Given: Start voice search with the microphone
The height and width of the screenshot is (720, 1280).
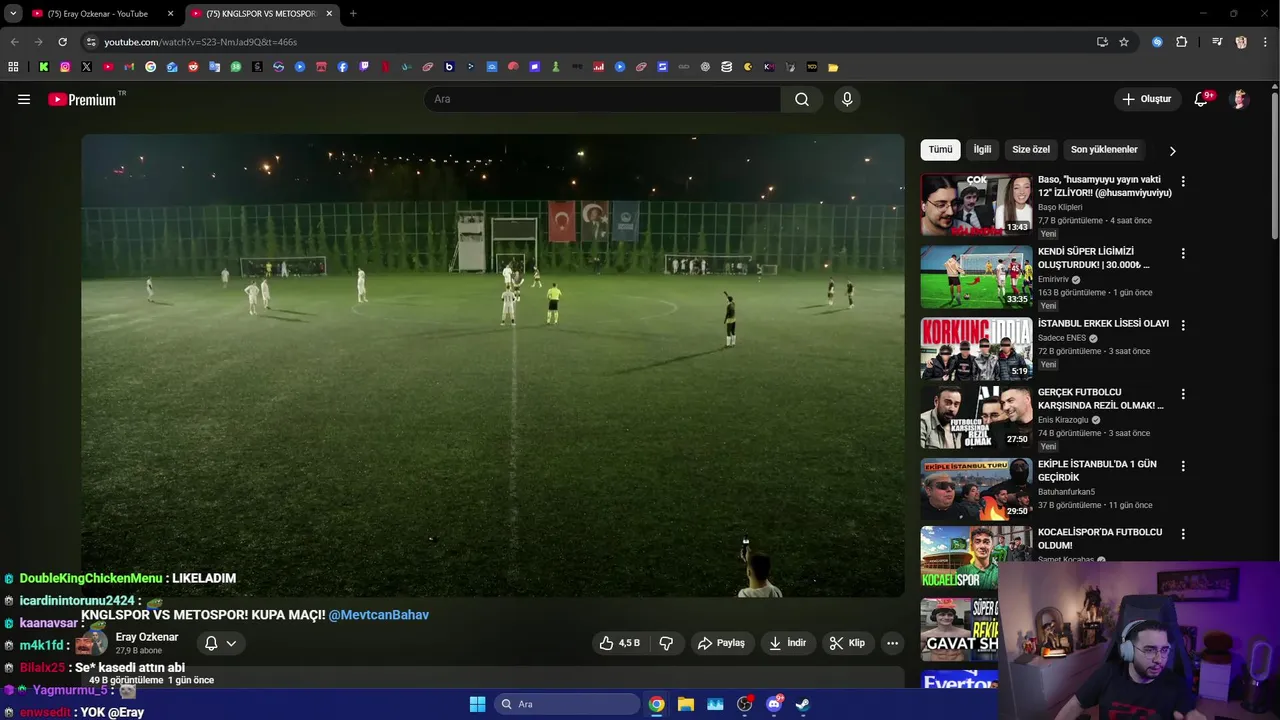Looking at the screenshot, I should pyautogui.click(x=847, y=99).
